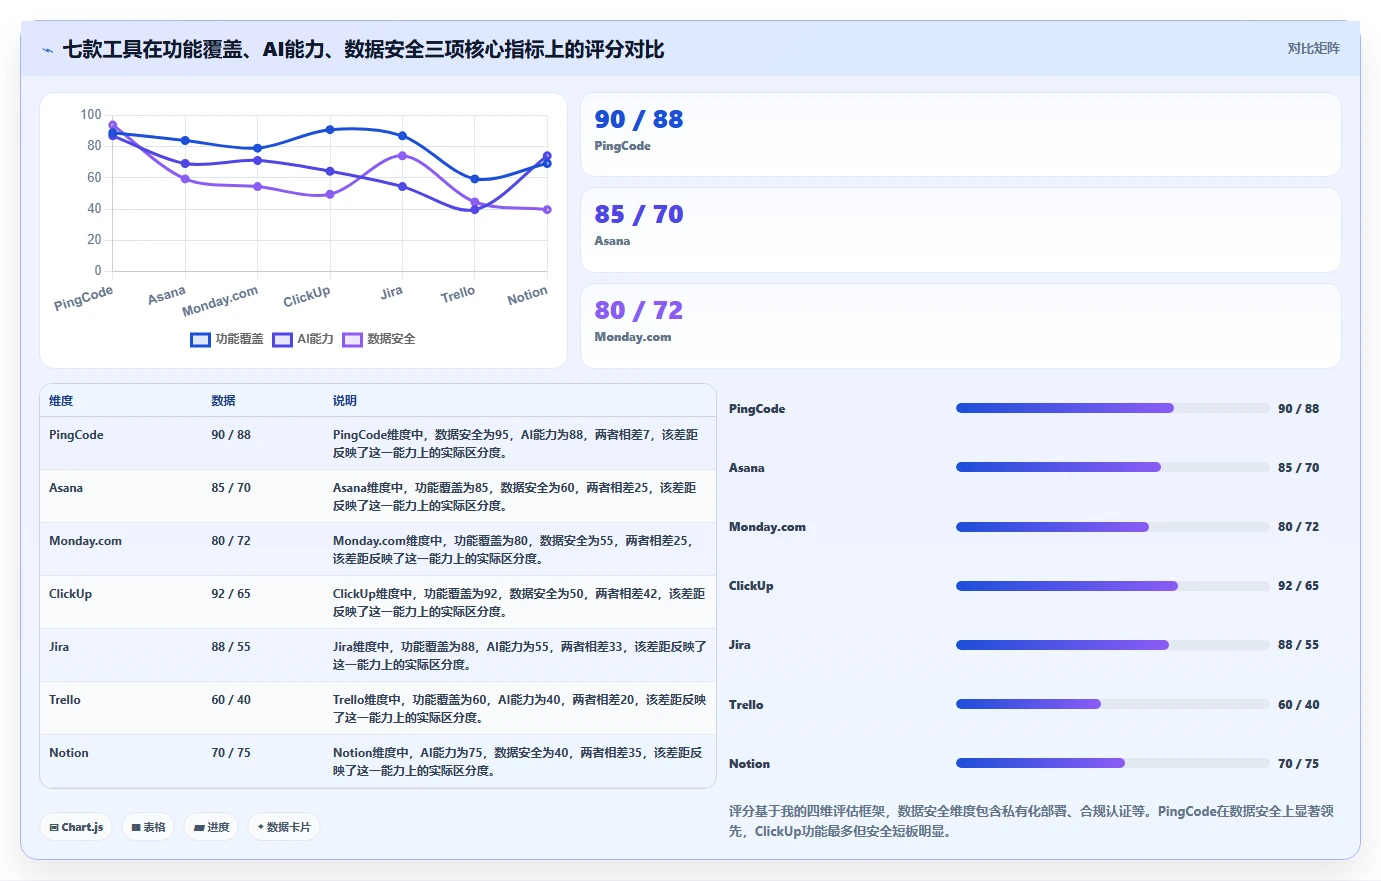Viewport: 1381px width, 881px height.
Task: Open the 80 / 72 Monday.com data card
Action: [x=960, y=326]
